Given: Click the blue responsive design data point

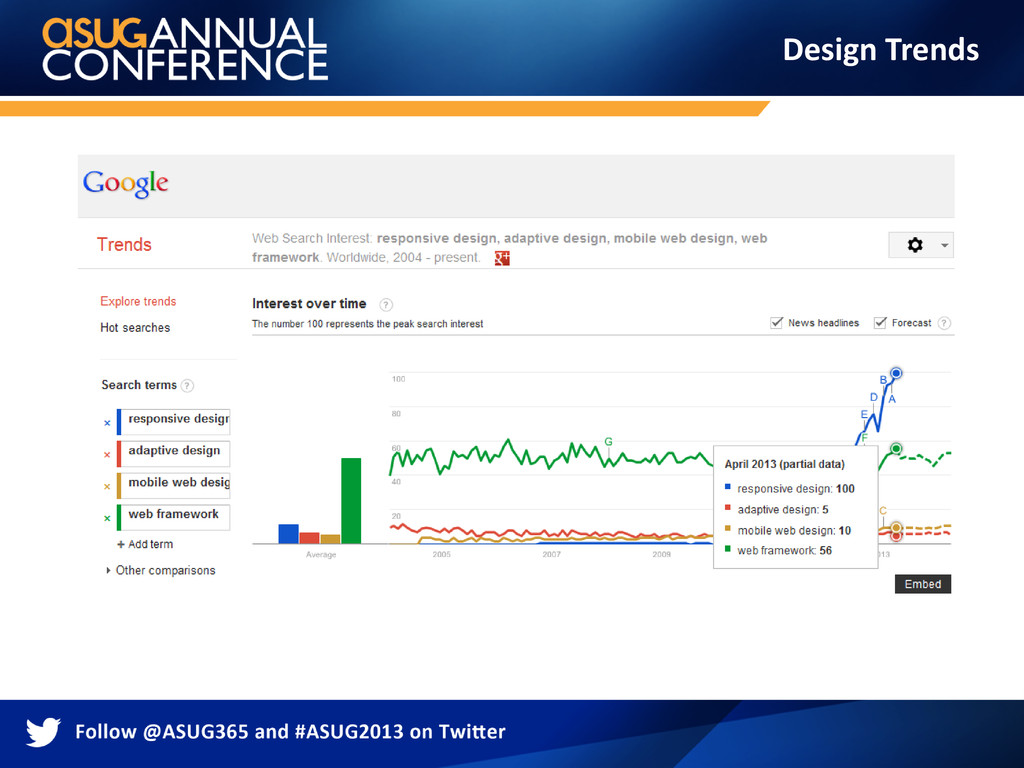Looking at the screenshot, I should click(896, 373).
